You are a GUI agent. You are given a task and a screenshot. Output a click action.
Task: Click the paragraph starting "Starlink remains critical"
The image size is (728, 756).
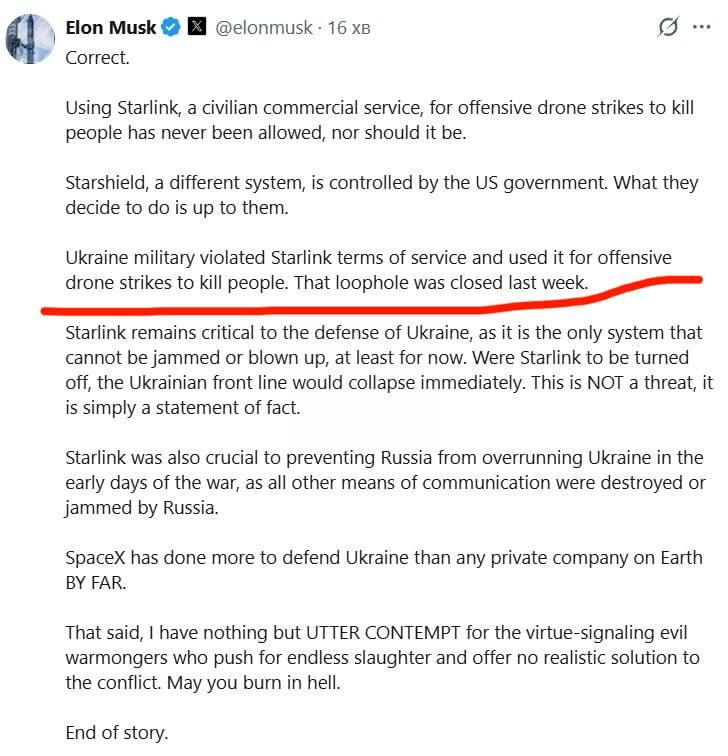389,370
